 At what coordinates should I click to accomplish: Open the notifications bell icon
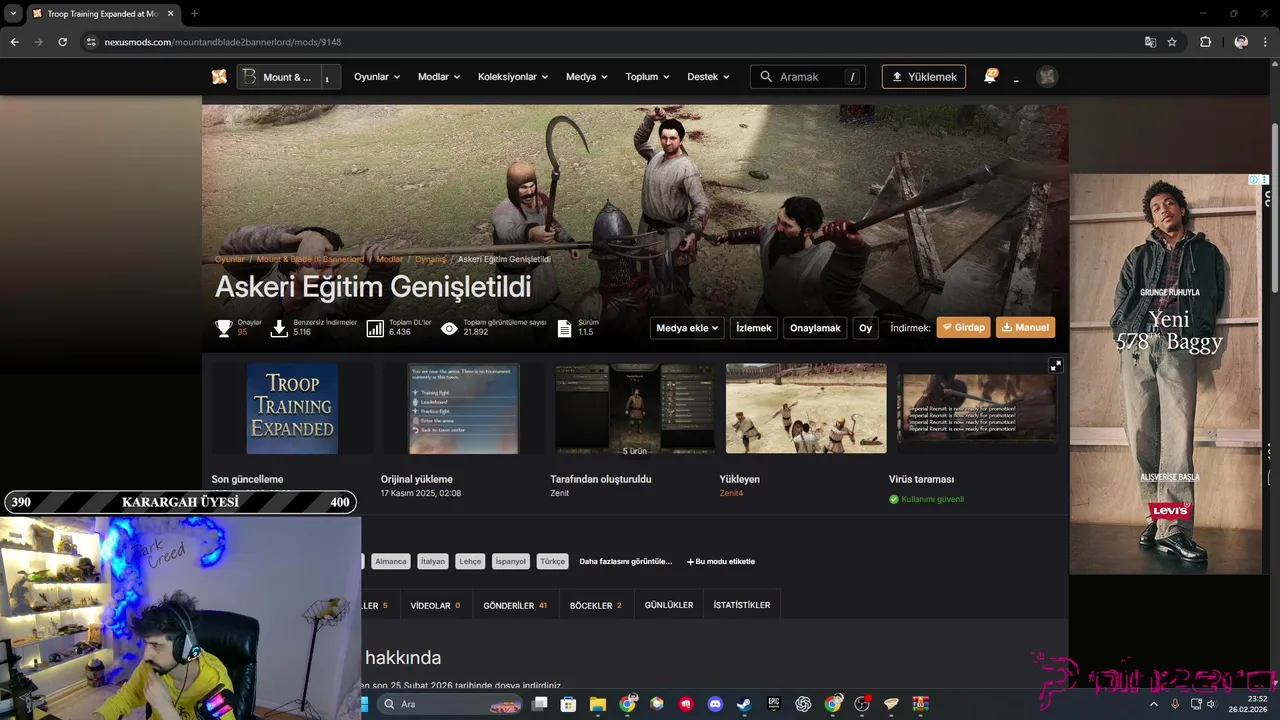[x=990, y=76]
